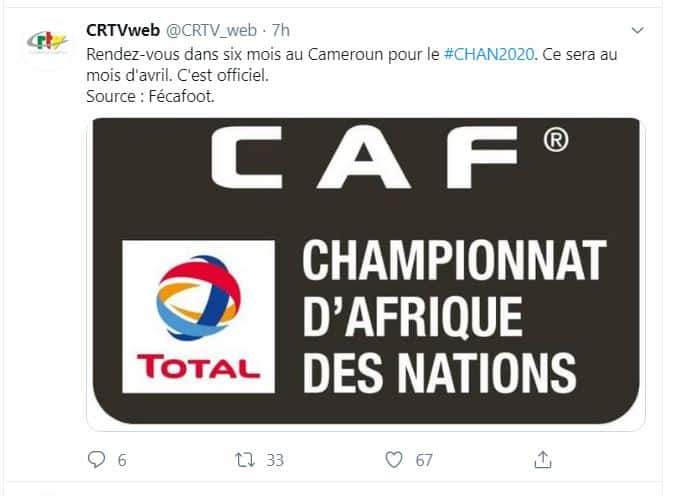Click the registered trademark symbol in image
This screenshot has width=696, height=496.
pyautogui.click(x=556, y=140)
